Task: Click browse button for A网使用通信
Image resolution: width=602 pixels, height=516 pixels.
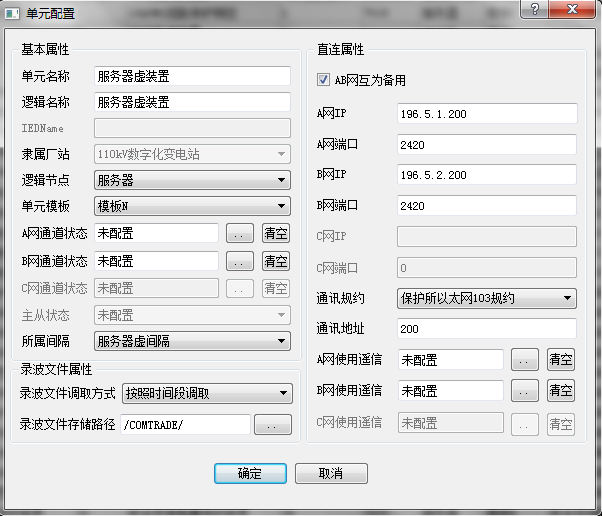Action: pos(525,359)
